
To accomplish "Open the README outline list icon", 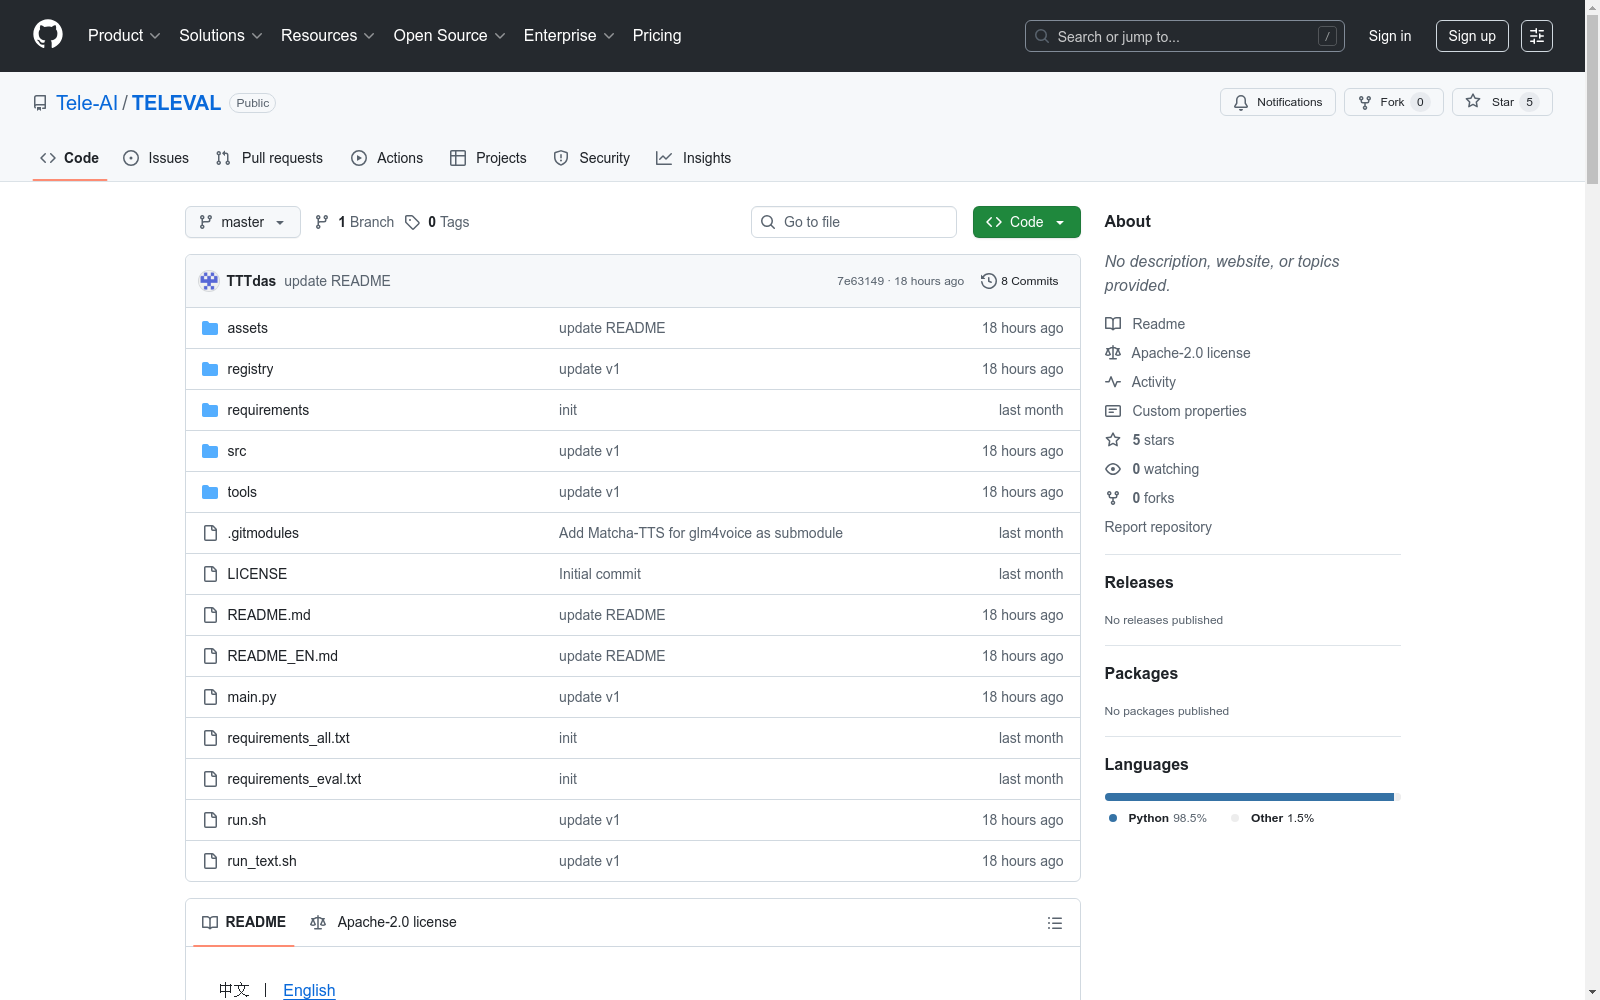I will click(x=1054, y=923).
